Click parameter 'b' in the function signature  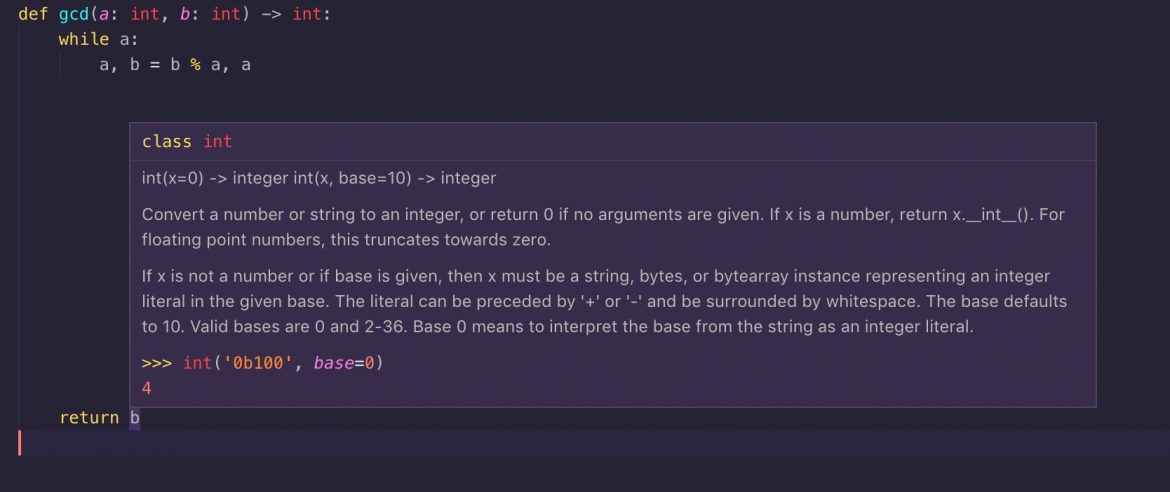186,14
